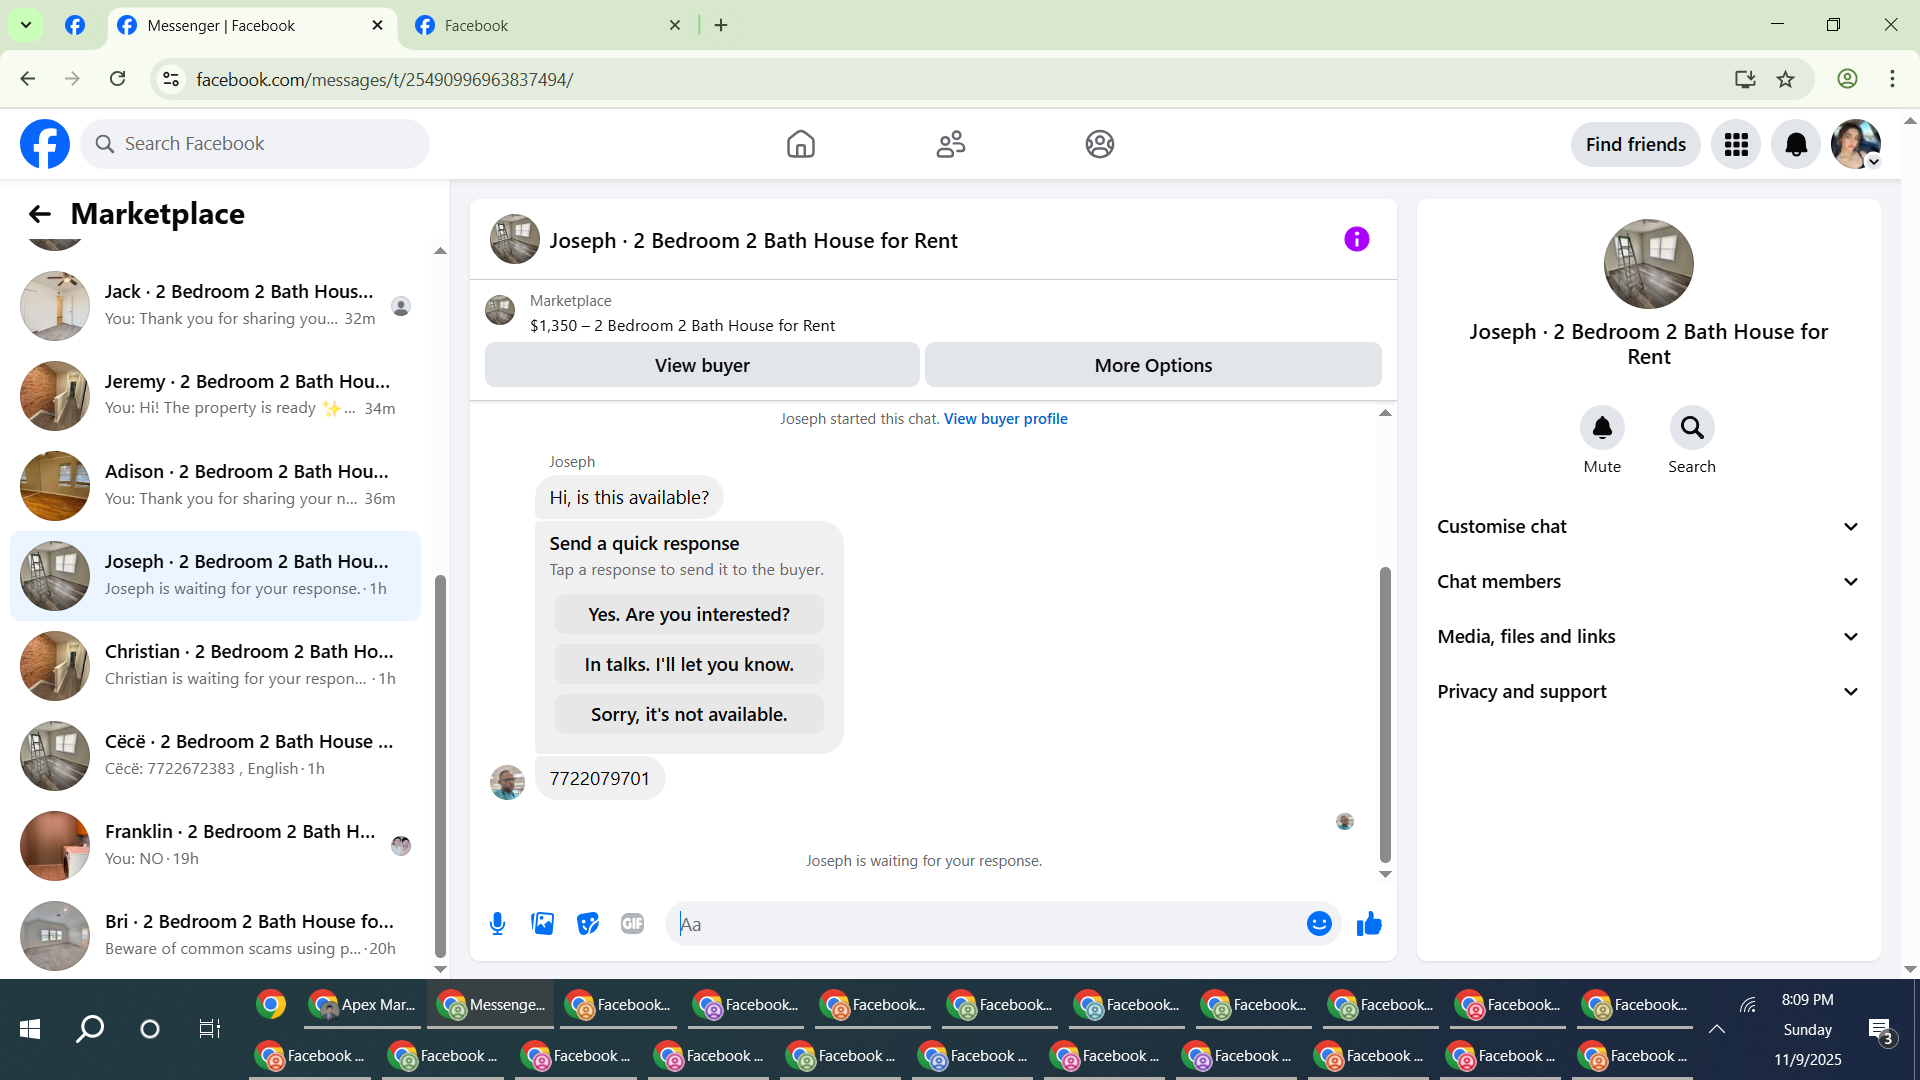Reload the page in Chrome

(x=118, y=79)
